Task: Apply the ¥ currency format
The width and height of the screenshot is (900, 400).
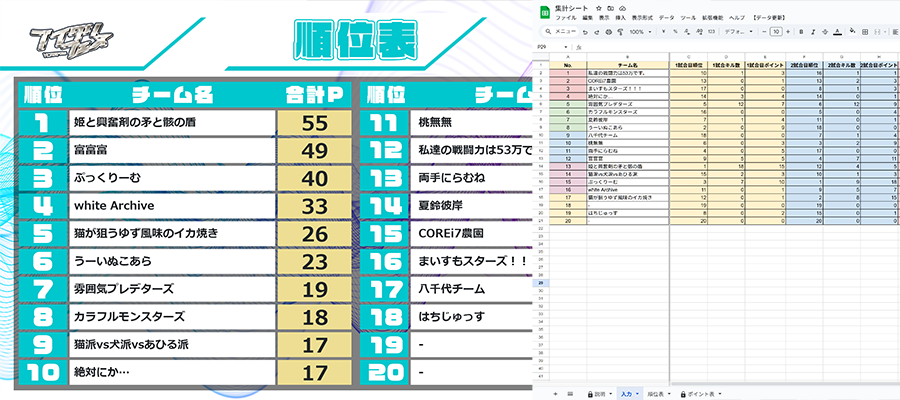Action: coord(664,32)
